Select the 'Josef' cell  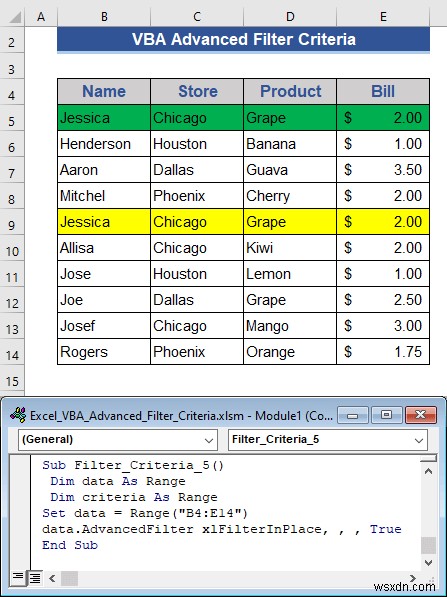click(x=104, y=326)
